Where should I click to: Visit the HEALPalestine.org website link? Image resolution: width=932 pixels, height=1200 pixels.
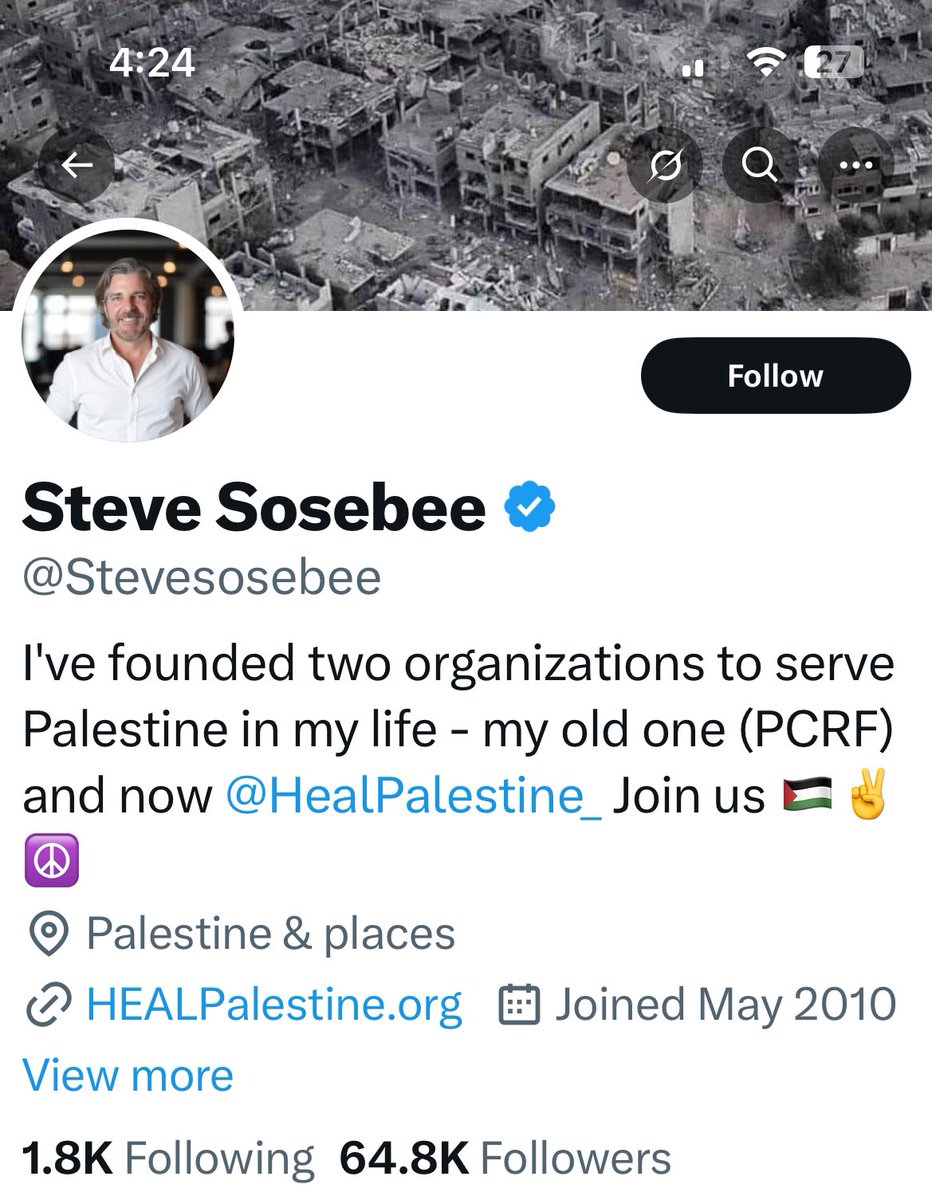pos(274,1005)
